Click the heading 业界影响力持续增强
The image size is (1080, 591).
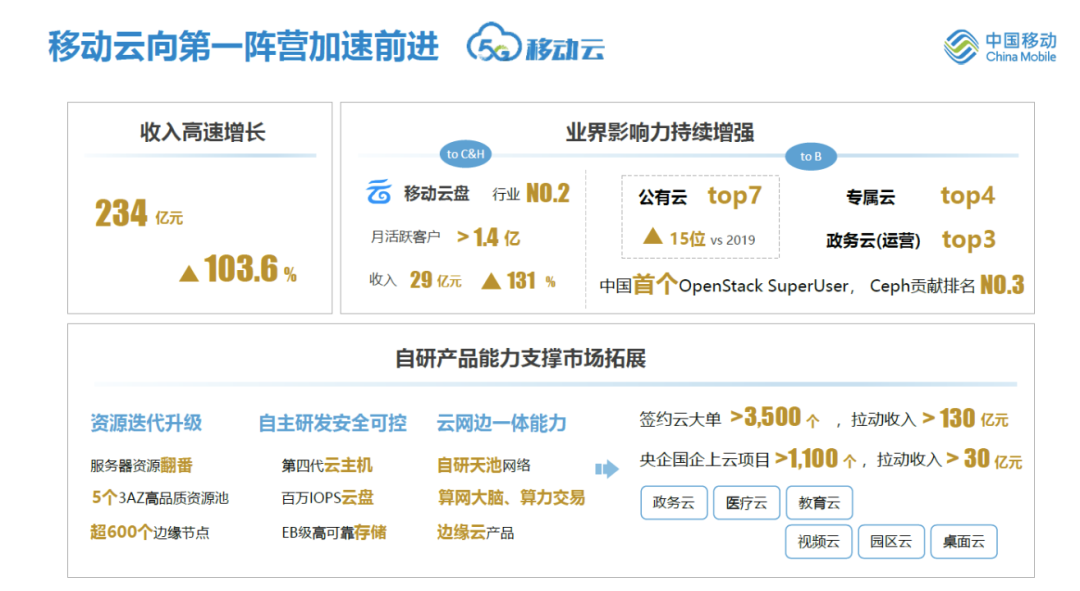[660, 132]
